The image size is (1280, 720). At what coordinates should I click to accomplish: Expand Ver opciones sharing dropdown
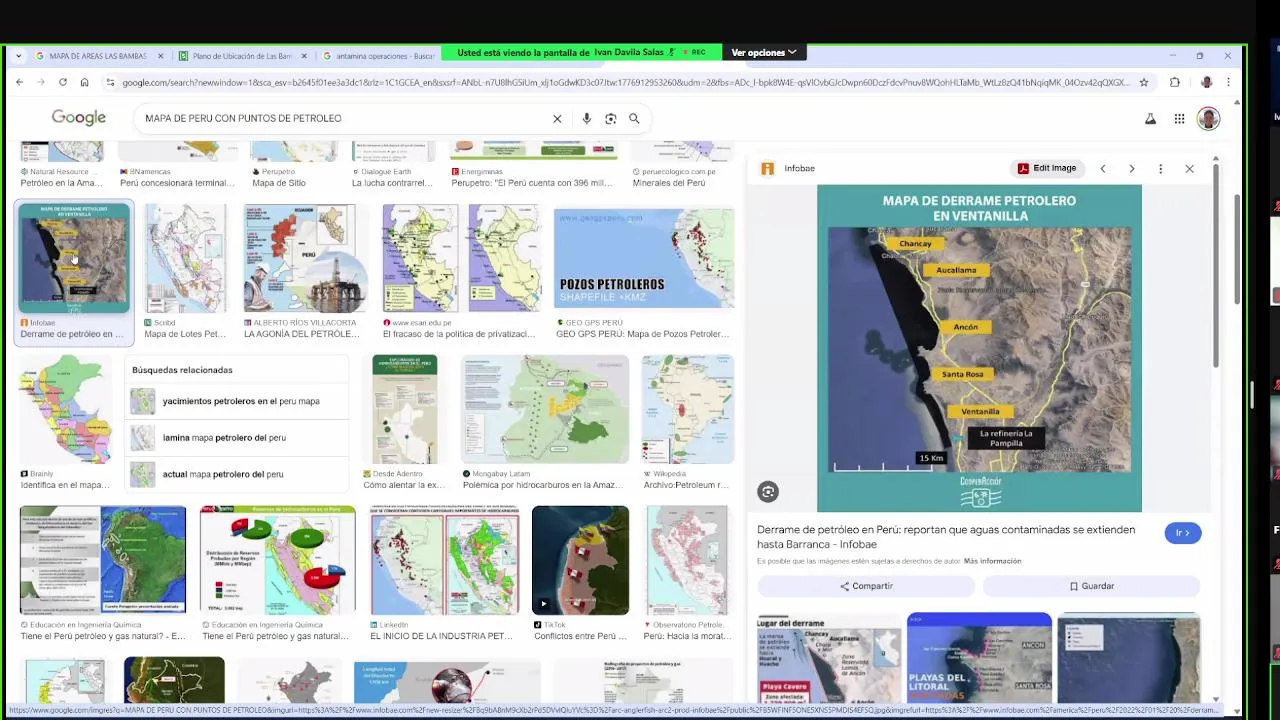764,52
